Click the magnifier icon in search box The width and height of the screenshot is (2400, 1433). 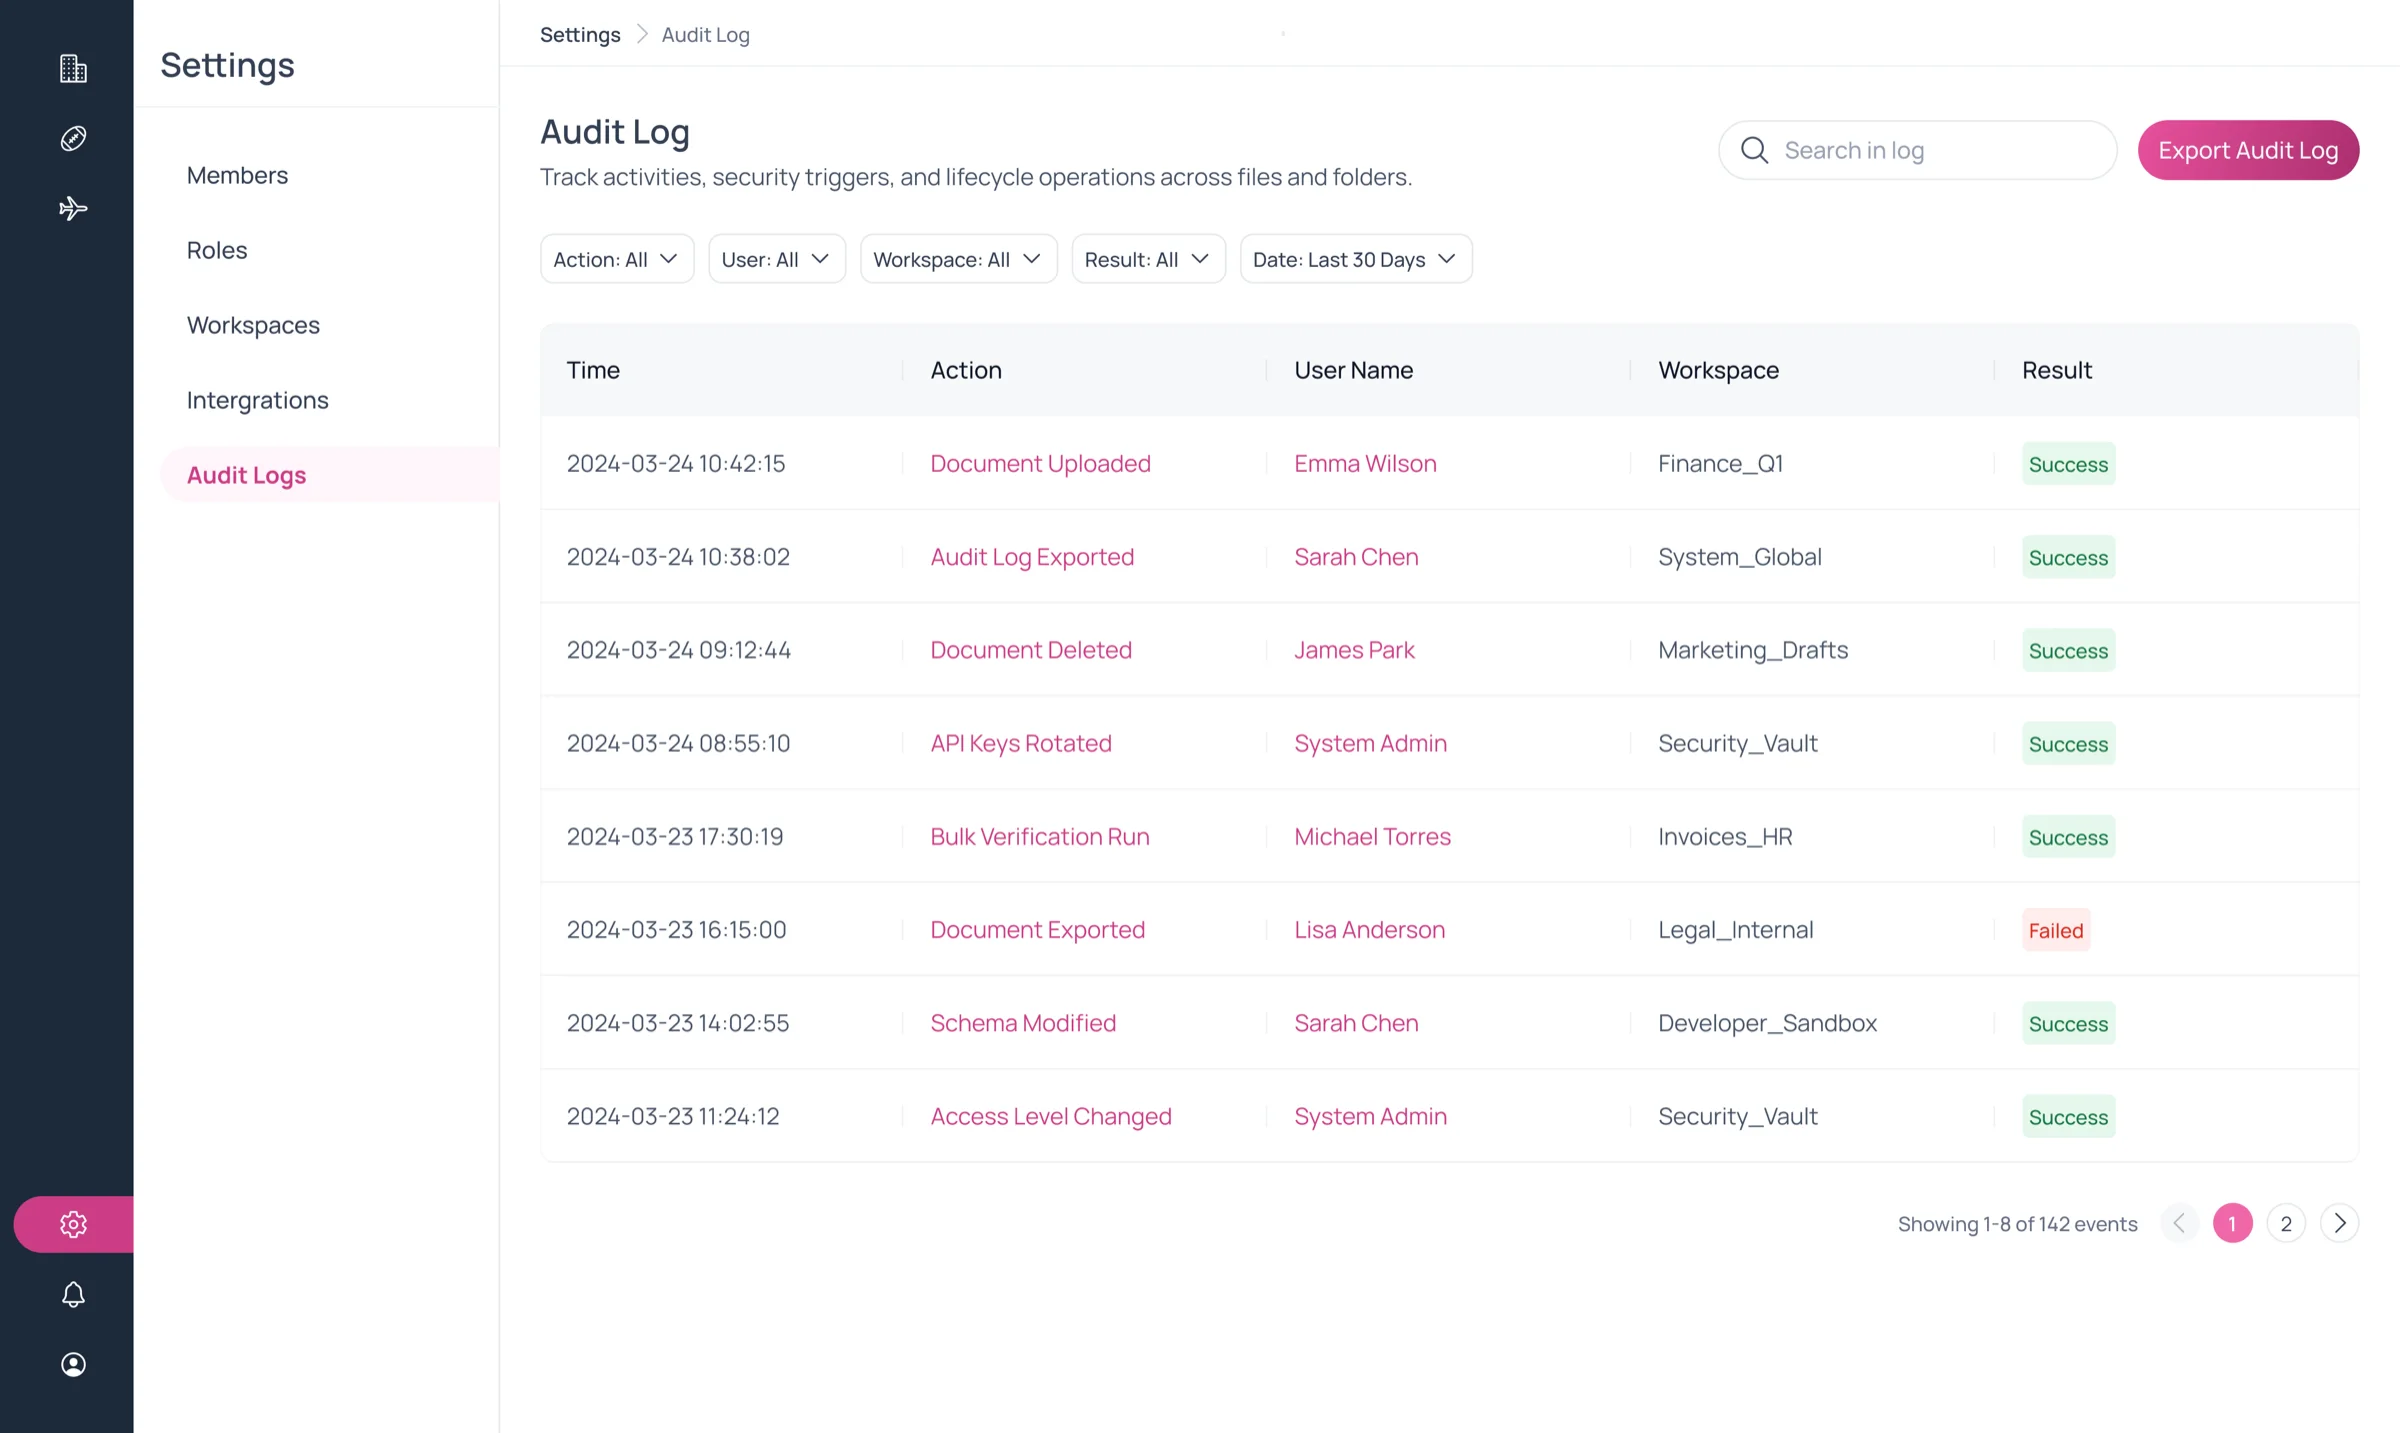1754,150
